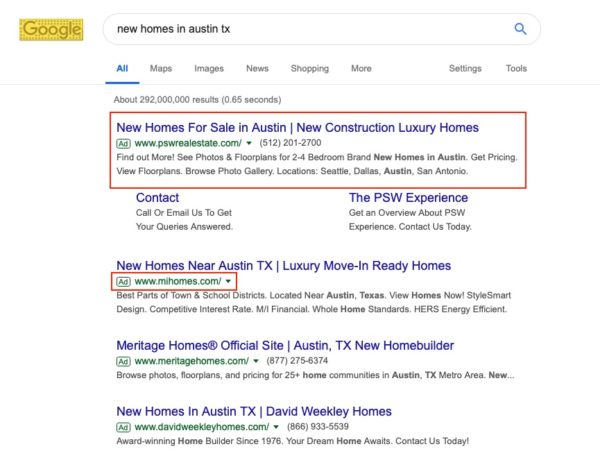
Task: Open the Contact sitelink
Action: point(157,198)
